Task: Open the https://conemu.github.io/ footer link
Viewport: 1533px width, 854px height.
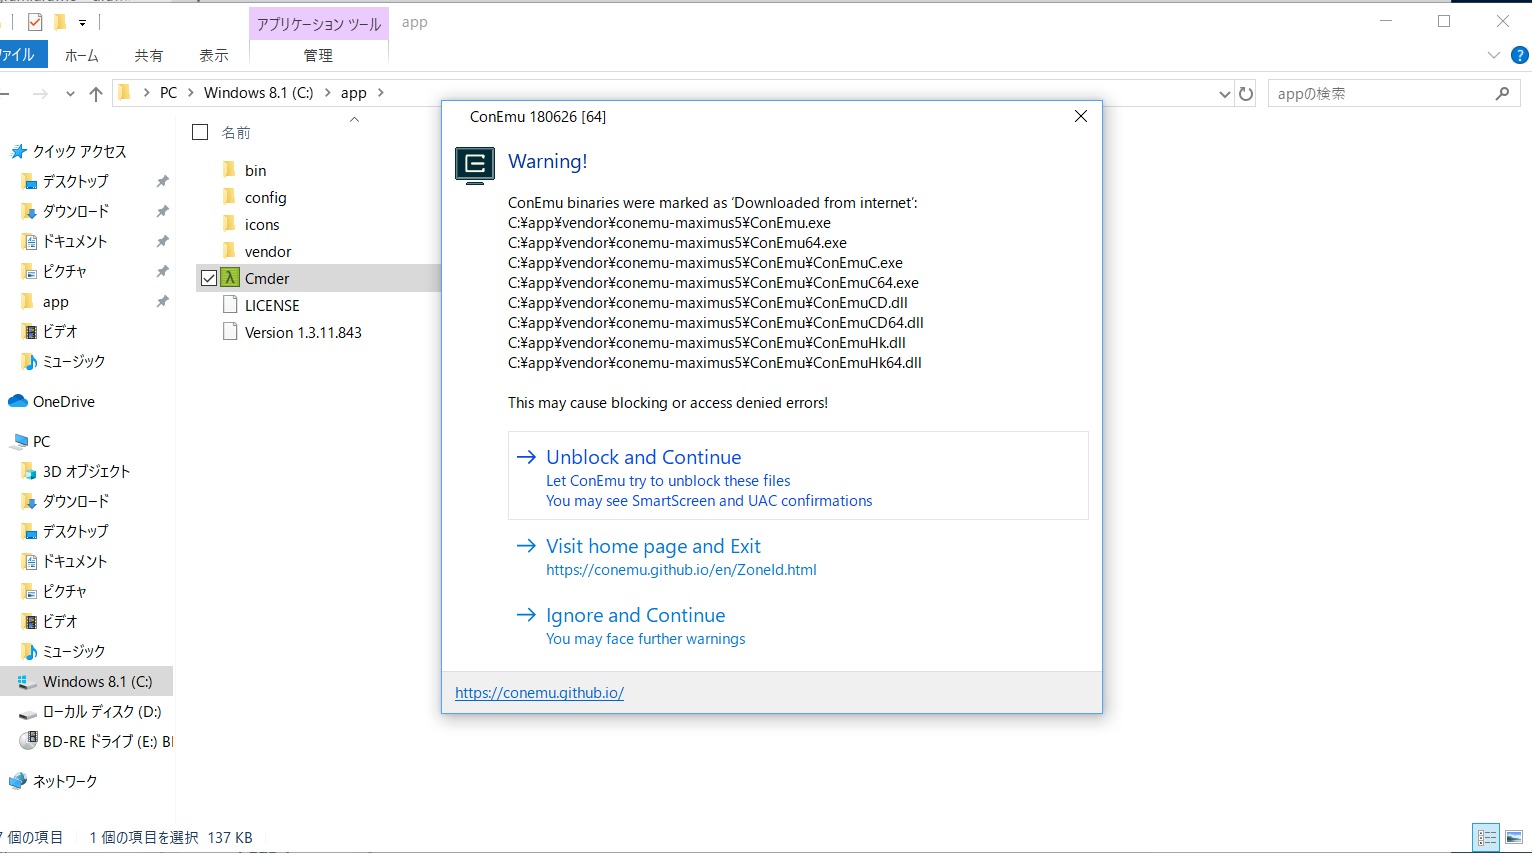Action: tap(539, 692)
